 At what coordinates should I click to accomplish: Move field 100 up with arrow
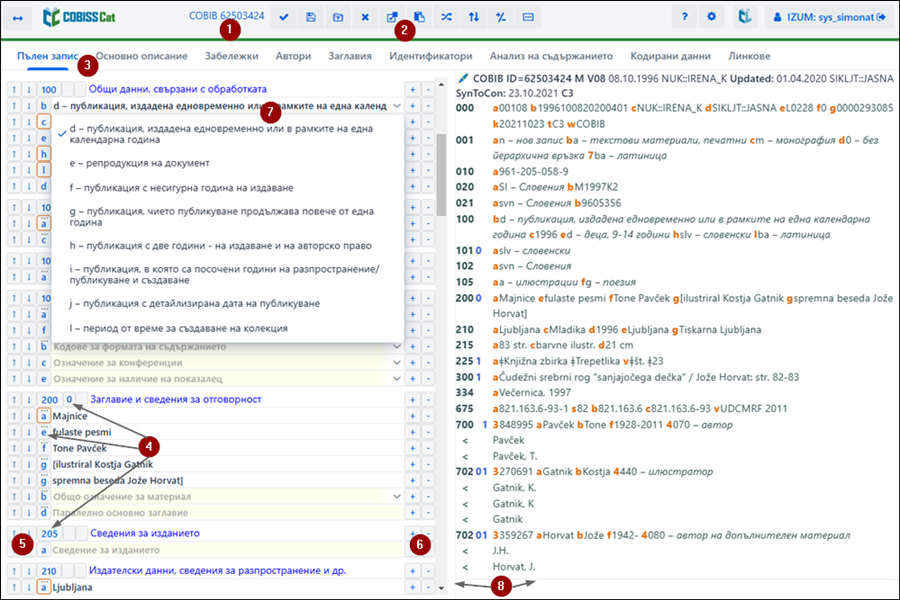pyautogui.click(x=14, y=89)
